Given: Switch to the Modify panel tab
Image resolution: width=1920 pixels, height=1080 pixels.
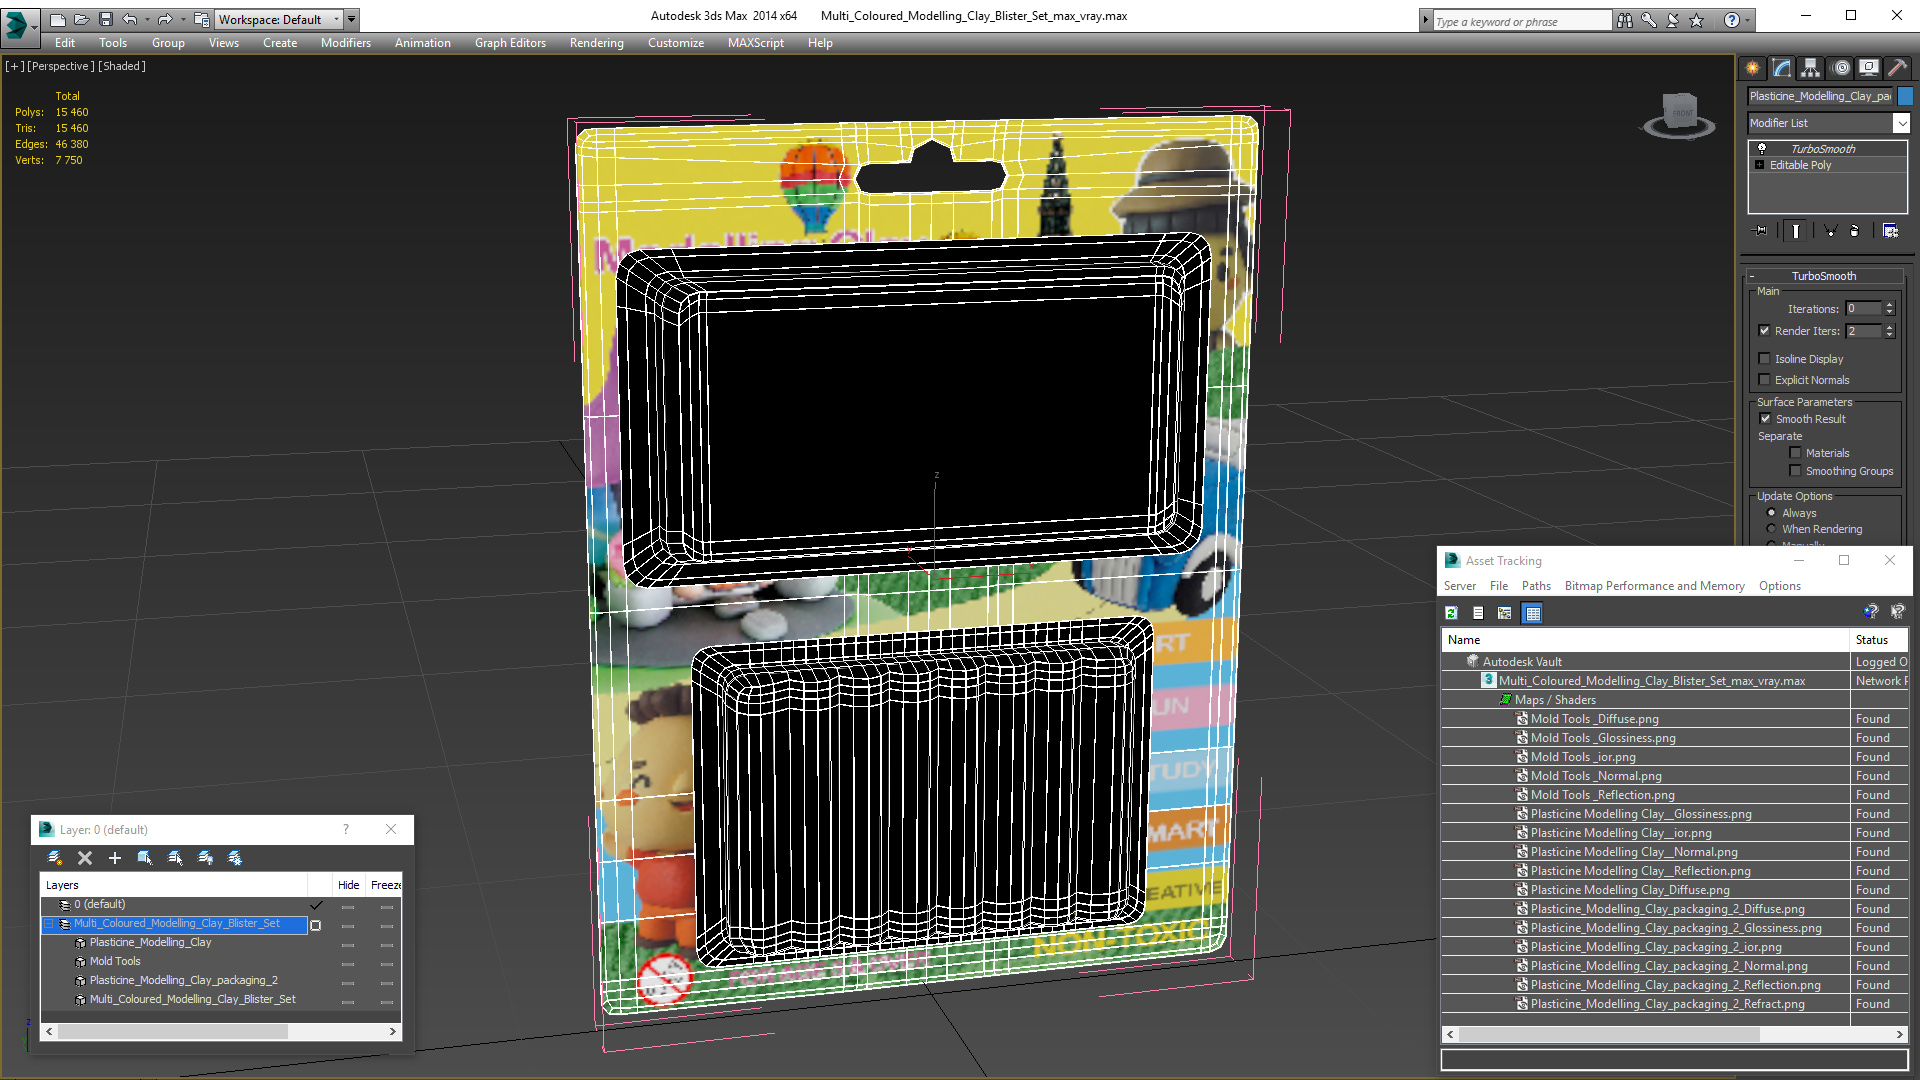Looking at the screenshot, I should coord(1782,68).
